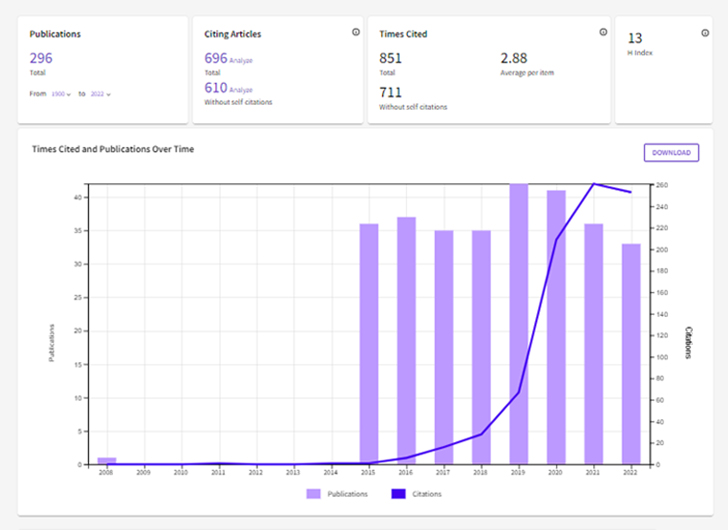The image size is (728, 530).
Task: Click the H-Index info icon
Action: click(x=706, y=32)
